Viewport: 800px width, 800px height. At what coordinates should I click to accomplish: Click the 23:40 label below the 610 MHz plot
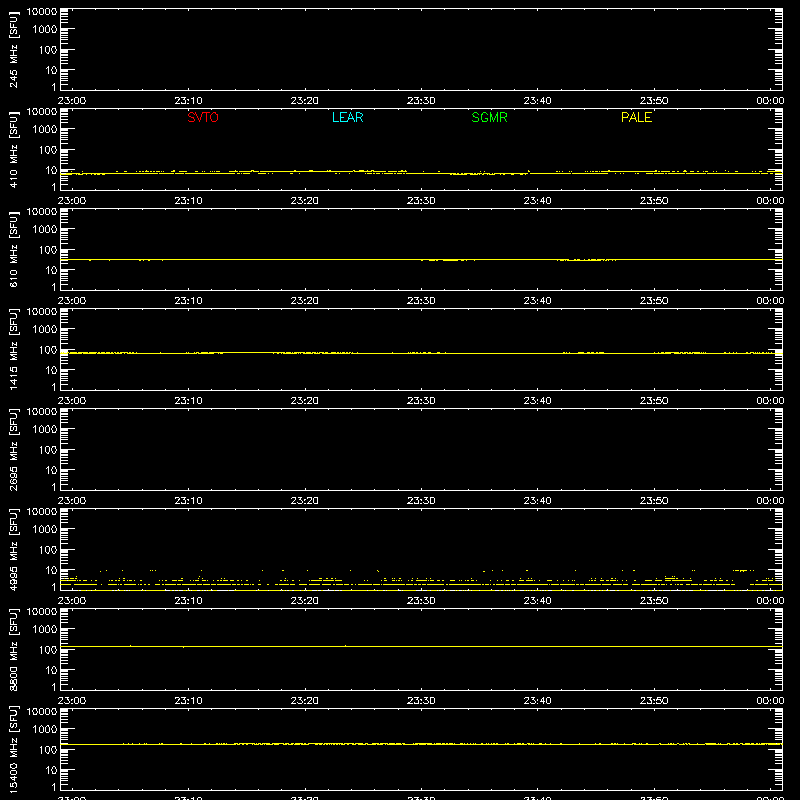[x=537, y=301]
